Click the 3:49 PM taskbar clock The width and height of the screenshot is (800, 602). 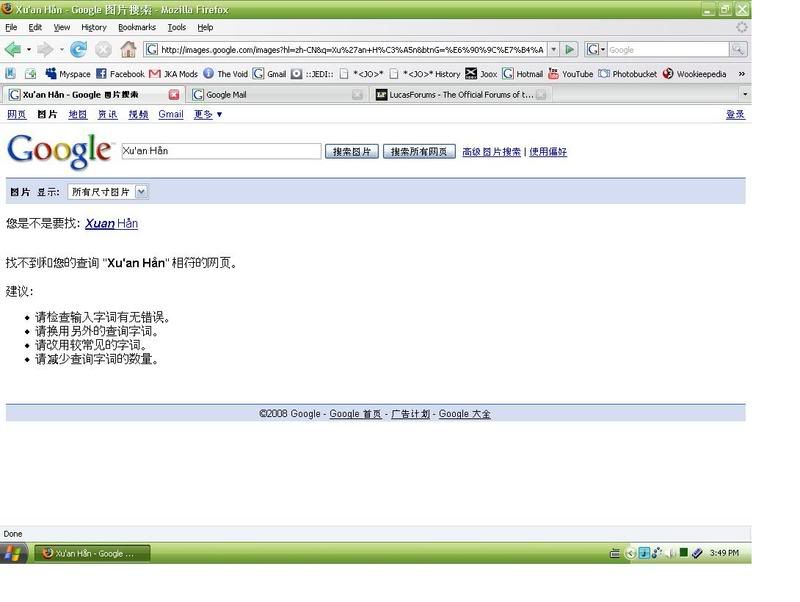coord(724,553)
